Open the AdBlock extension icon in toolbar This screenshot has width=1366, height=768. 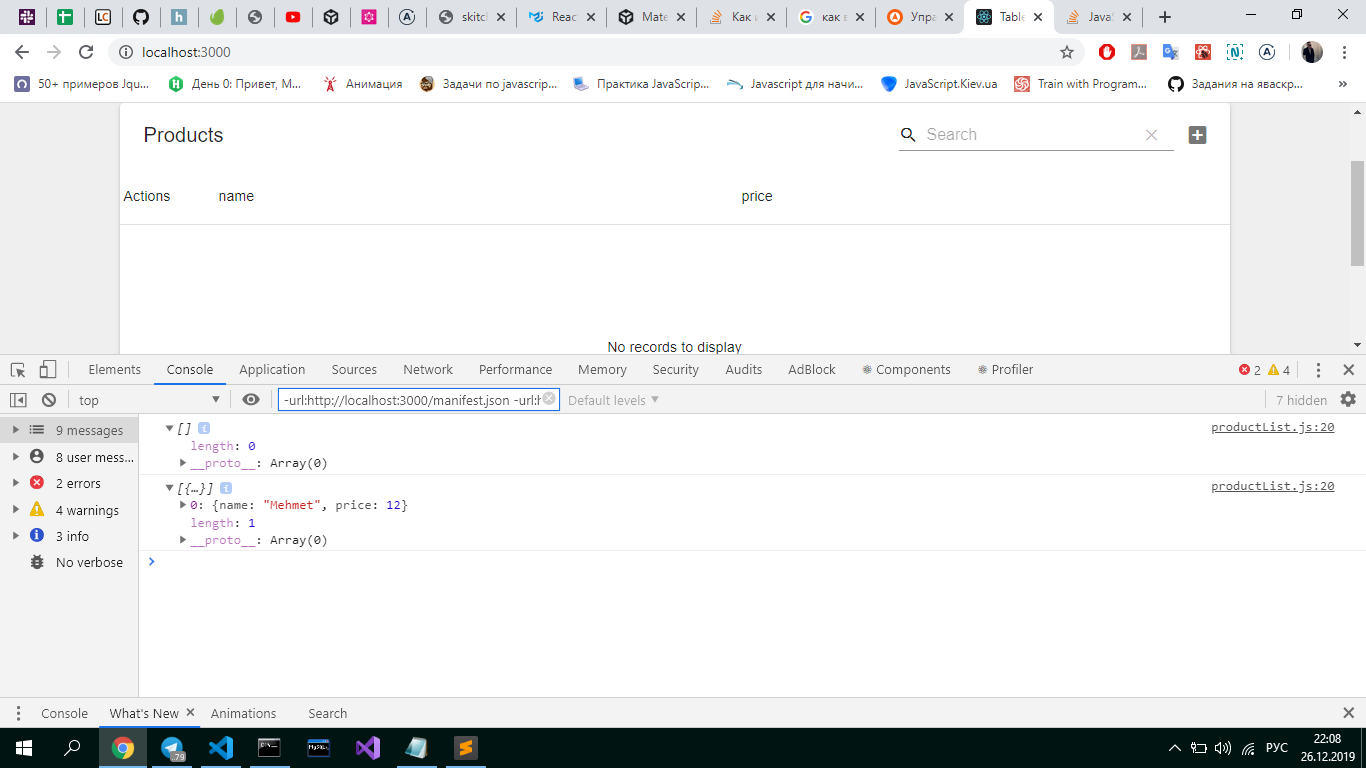1107,52
